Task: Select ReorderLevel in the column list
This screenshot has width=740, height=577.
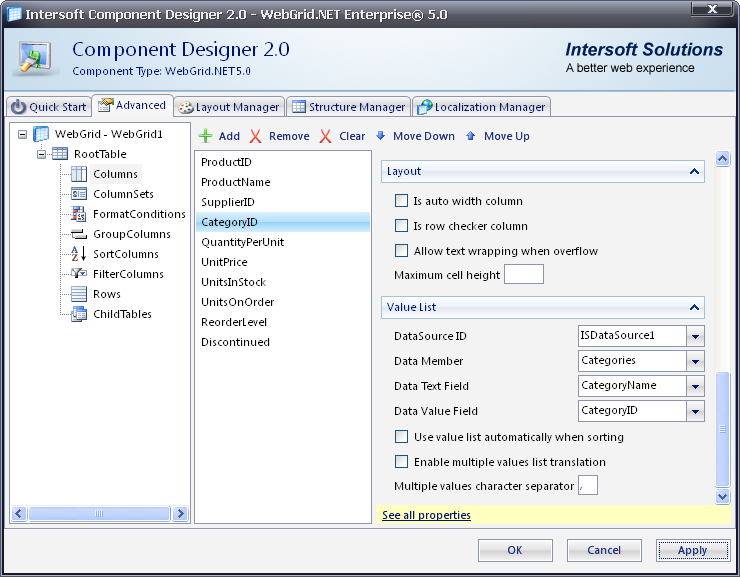Action: click(283, 322)
